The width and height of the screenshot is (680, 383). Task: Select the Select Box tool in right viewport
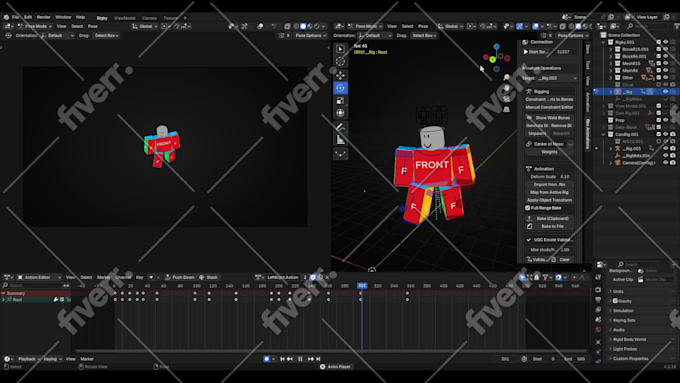click(x=340, y=49)
